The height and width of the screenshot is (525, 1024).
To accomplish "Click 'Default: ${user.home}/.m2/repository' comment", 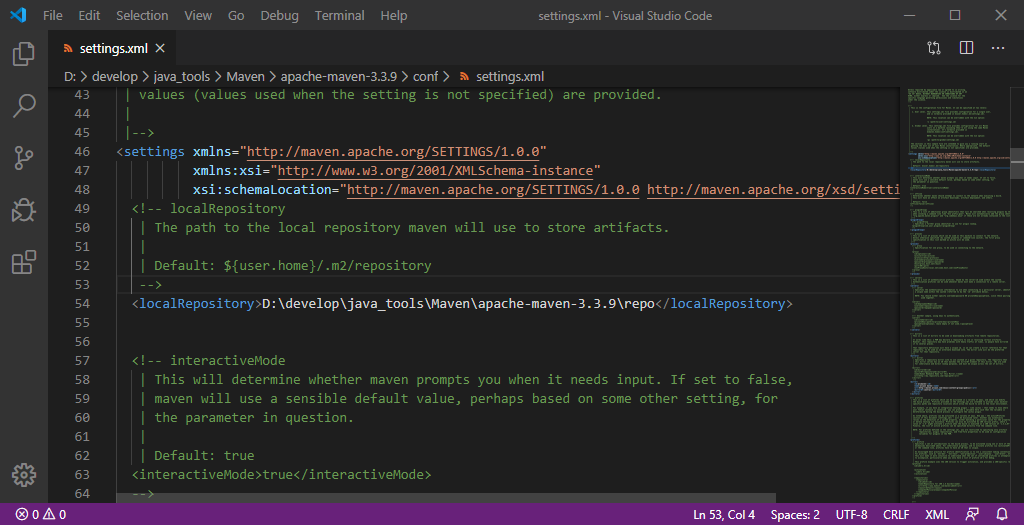I will pos(293,266).
